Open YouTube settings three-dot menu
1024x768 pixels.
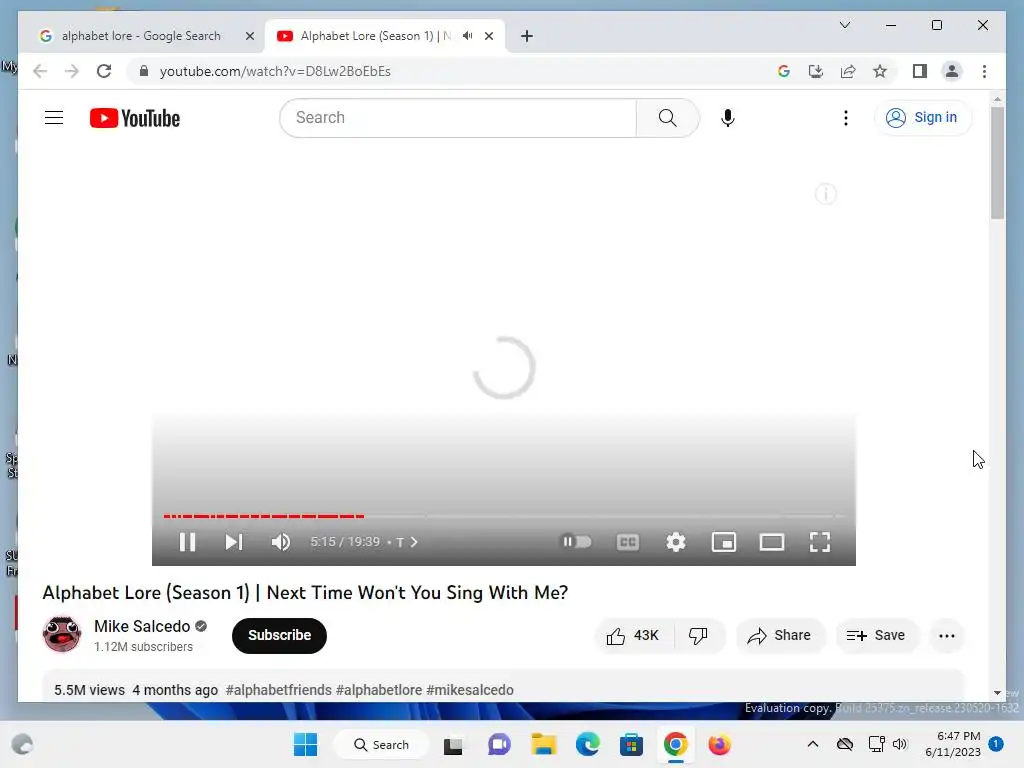coord(846,118)
